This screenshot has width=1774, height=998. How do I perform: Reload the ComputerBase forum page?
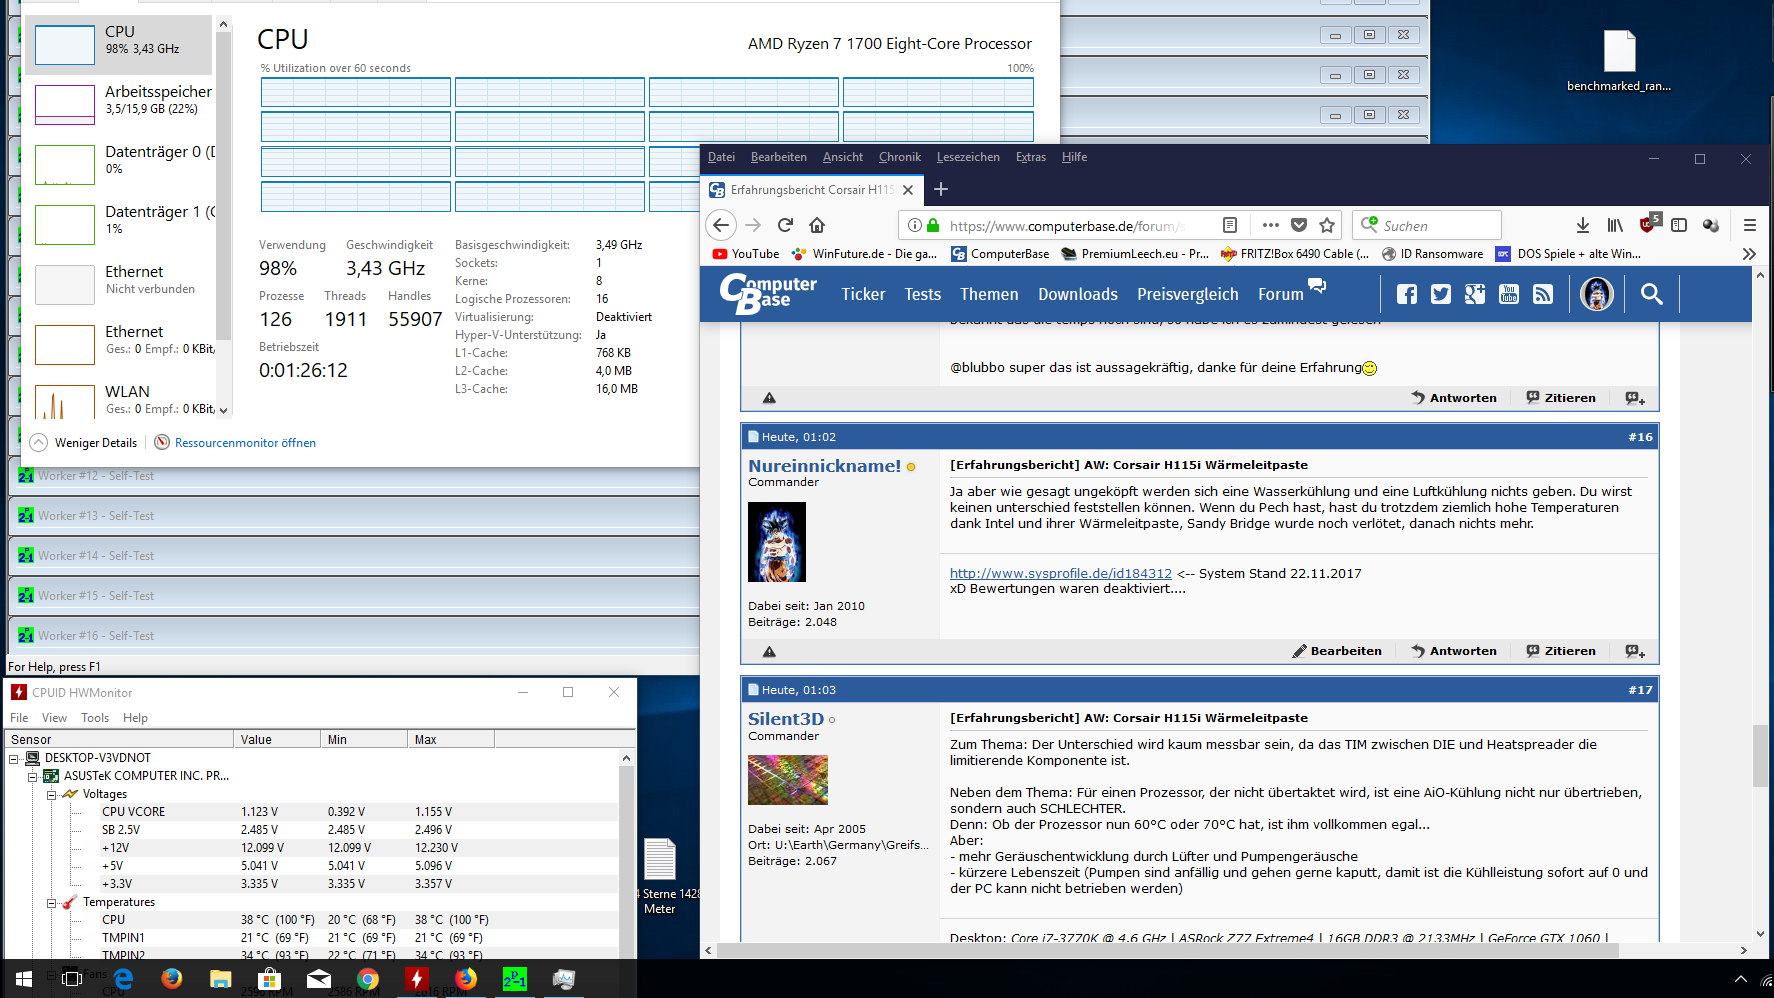(786, 225)
